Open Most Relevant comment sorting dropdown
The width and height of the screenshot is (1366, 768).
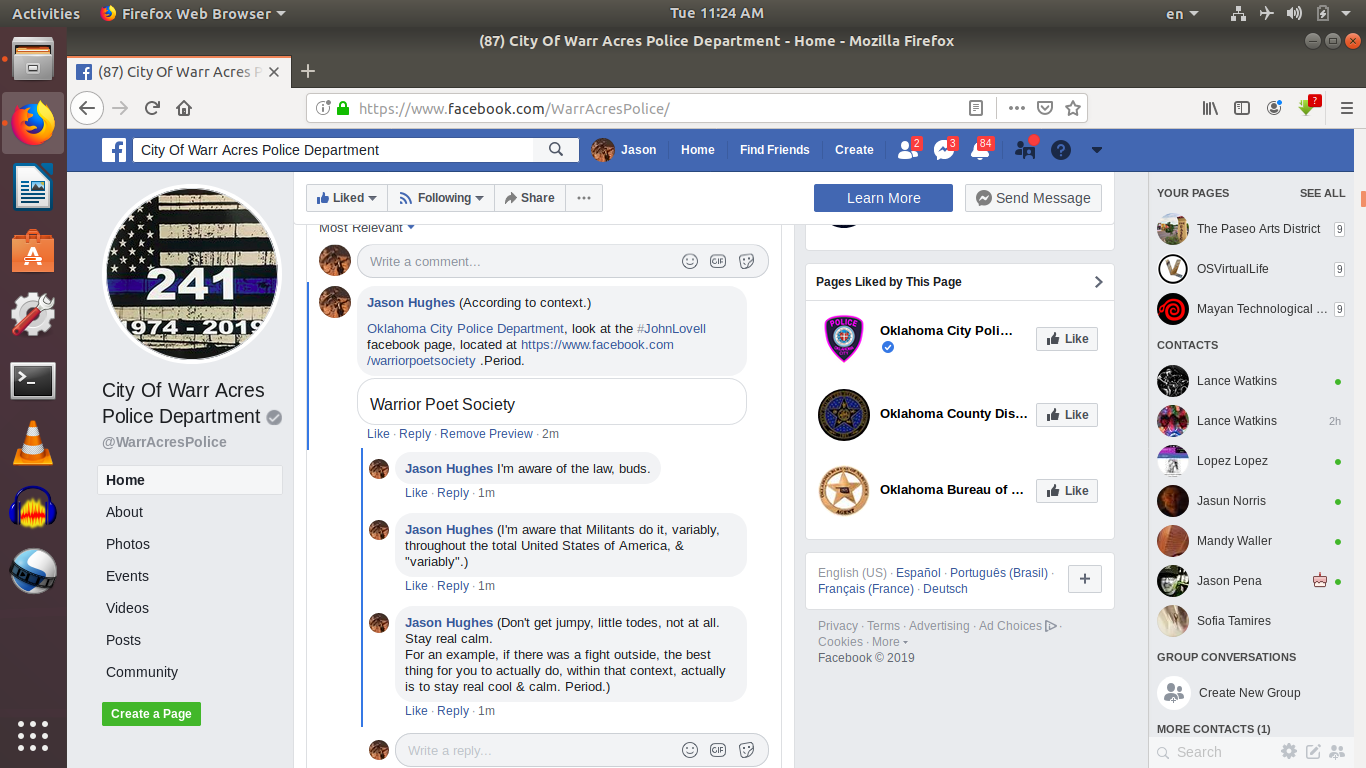(366, 228)
